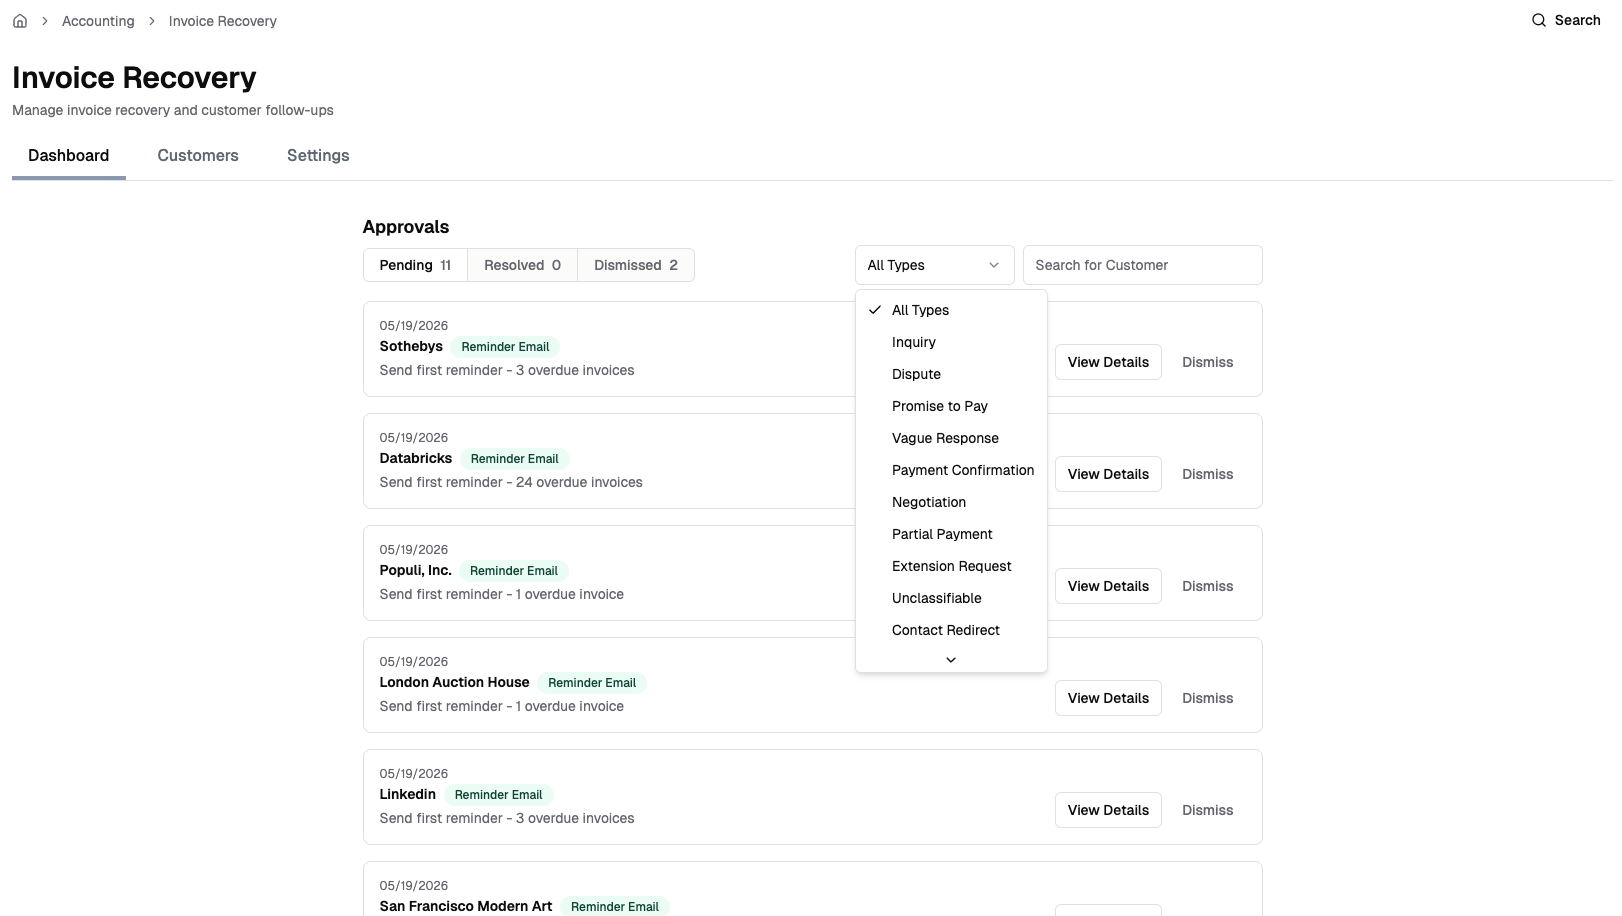1622x916 pixels.
Task: Click the Sothebys customer name
Action: pos(411,346)
